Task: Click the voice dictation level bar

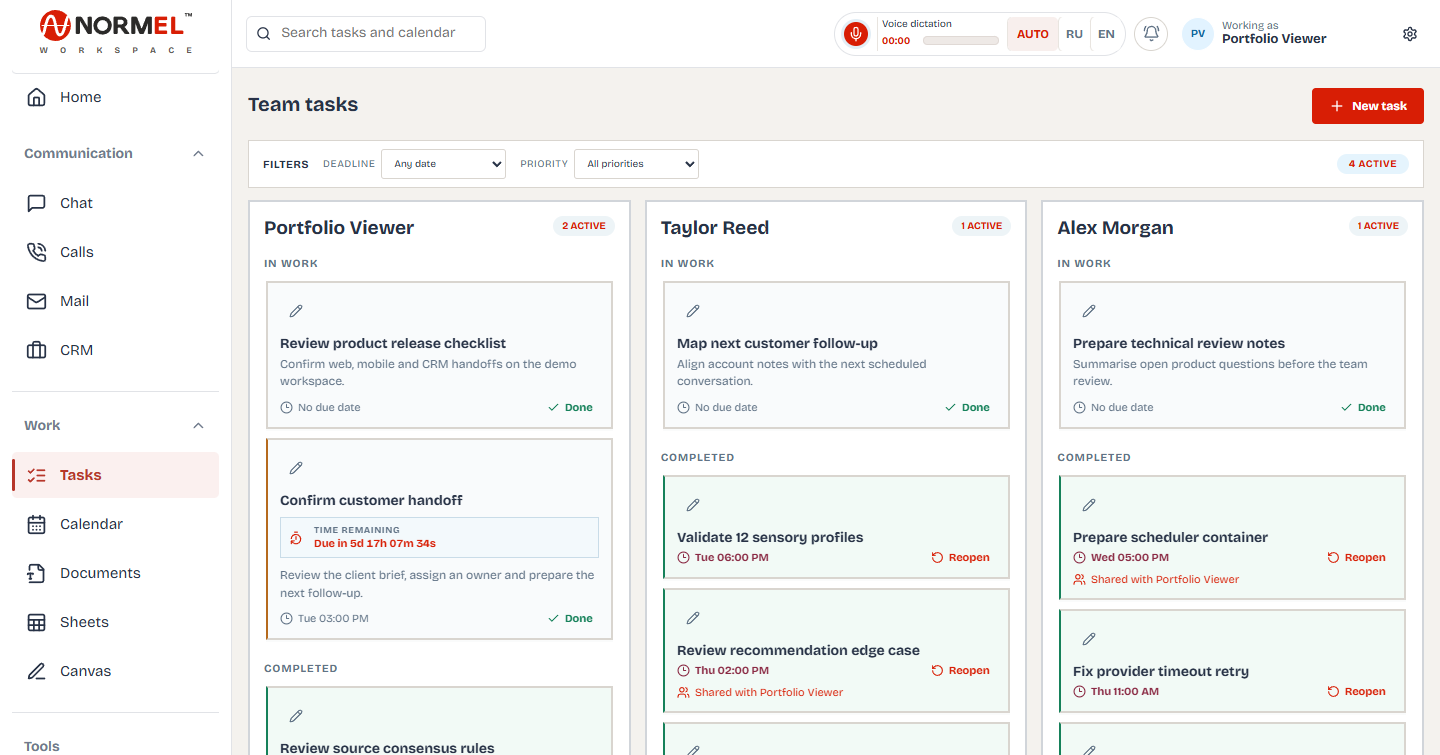Action: point(961,41)
